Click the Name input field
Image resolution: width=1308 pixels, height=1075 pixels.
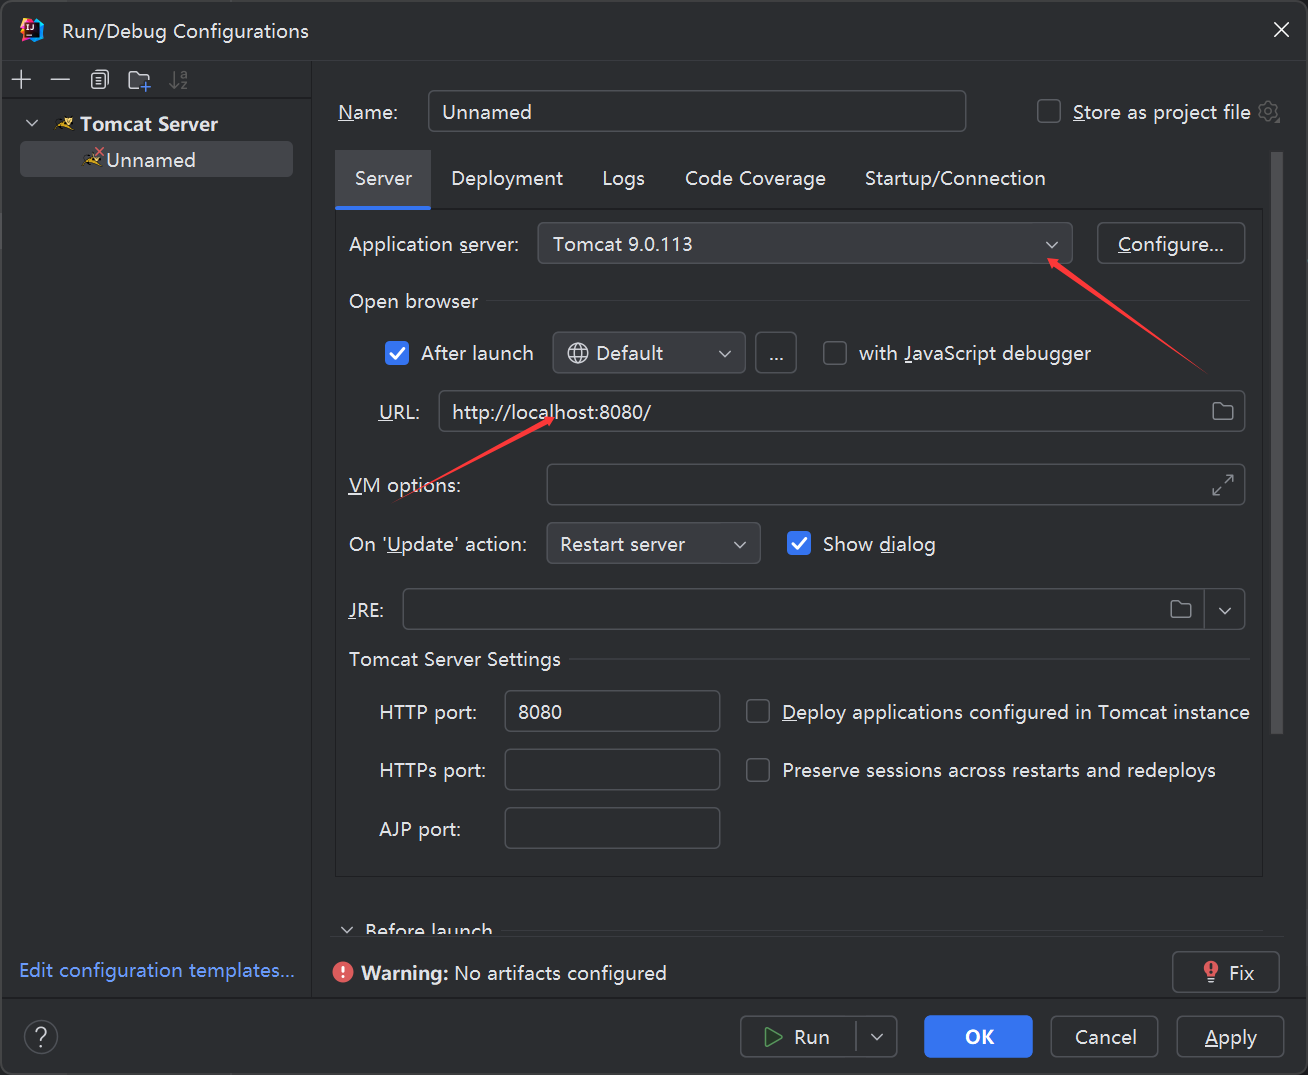(697, 111)
